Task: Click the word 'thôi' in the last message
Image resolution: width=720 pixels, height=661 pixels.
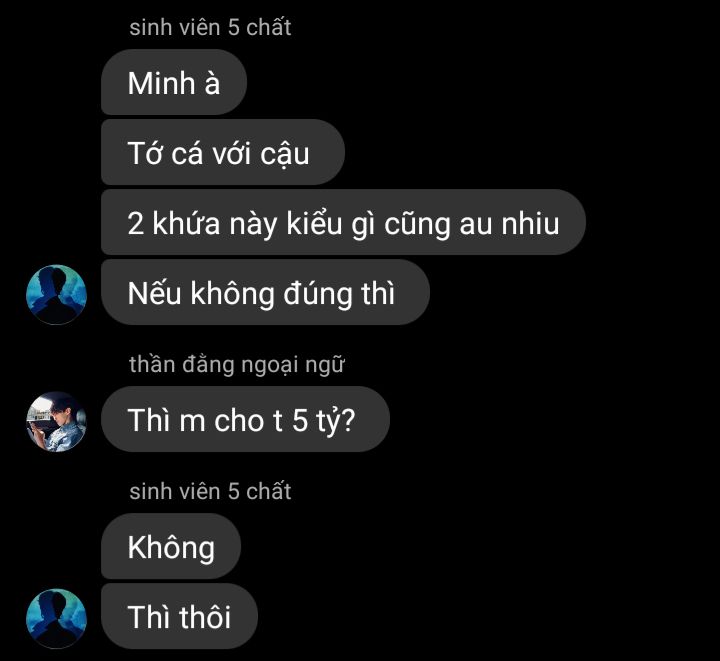Action: (205, 616)
